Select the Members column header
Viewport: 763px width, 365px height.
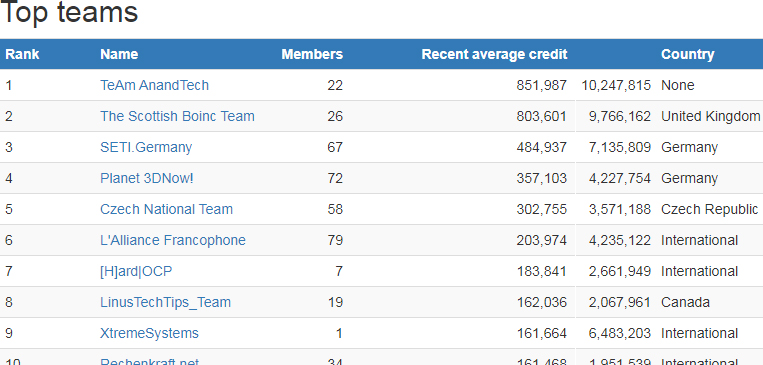click(x=312, y=54)
